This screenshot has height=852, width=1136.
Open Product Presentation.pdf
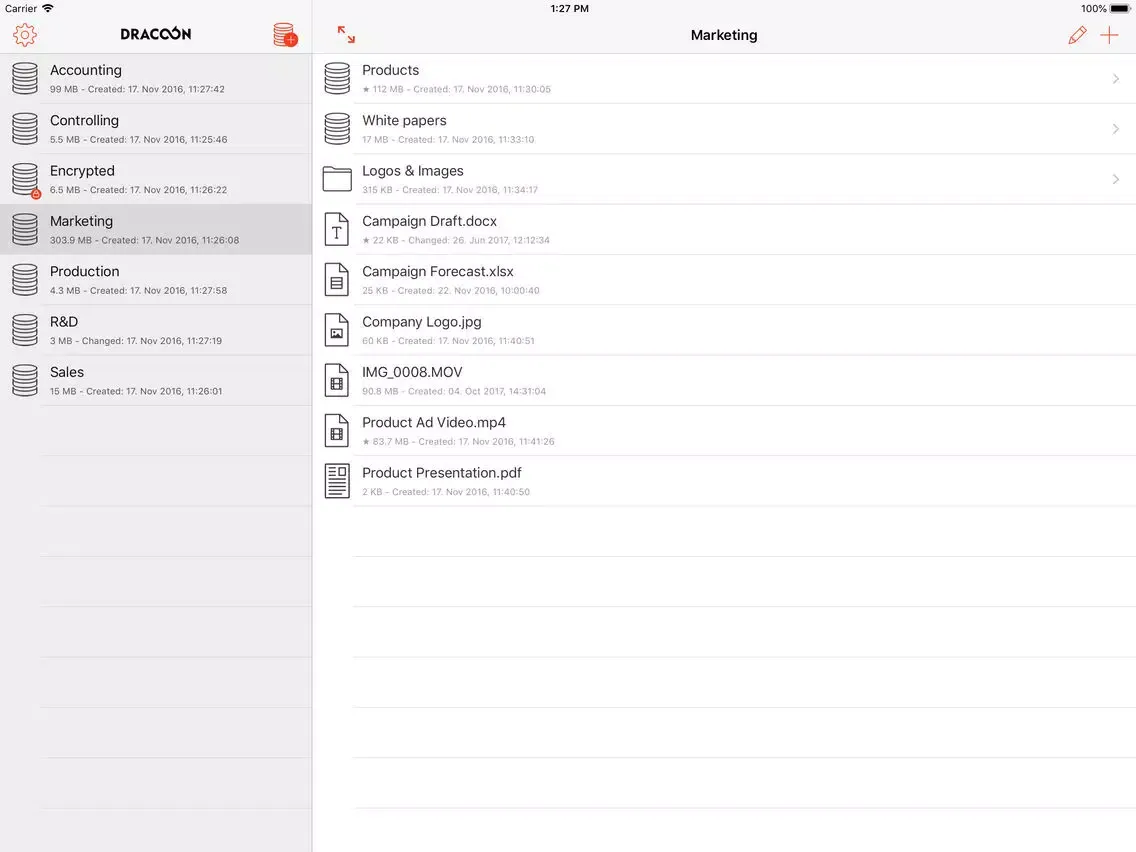[724, 480]
